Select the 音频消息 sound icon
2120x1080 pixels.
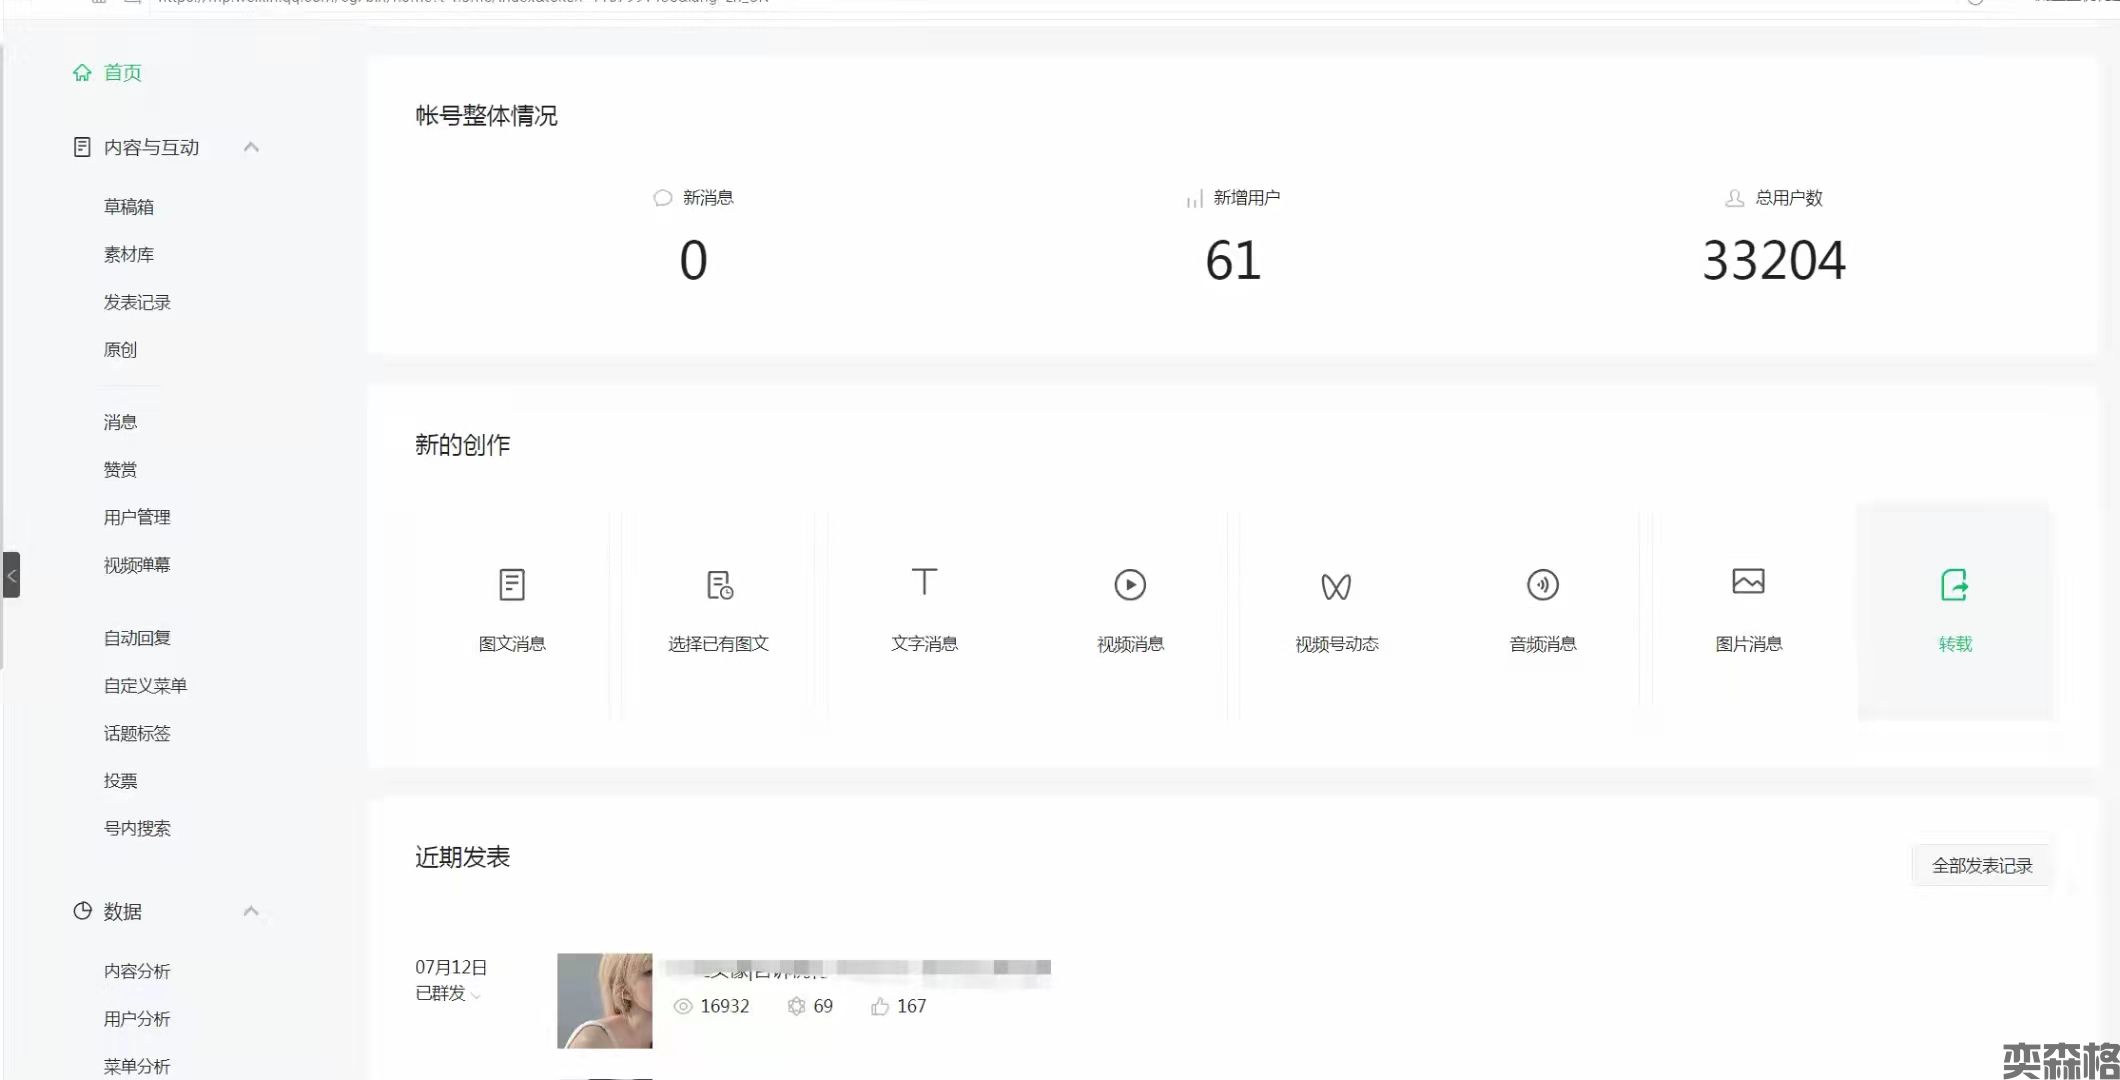tap(1542, 585)
